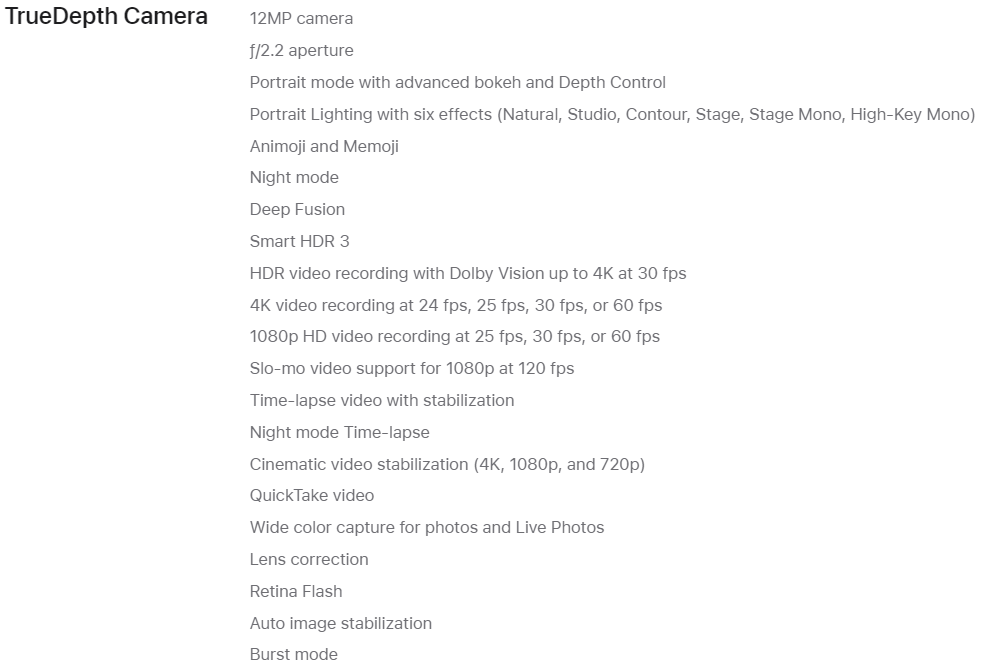The height and width of the screenshot is (669, 984).
Task: Select the Wide color capture line
Action: (427, 528)
